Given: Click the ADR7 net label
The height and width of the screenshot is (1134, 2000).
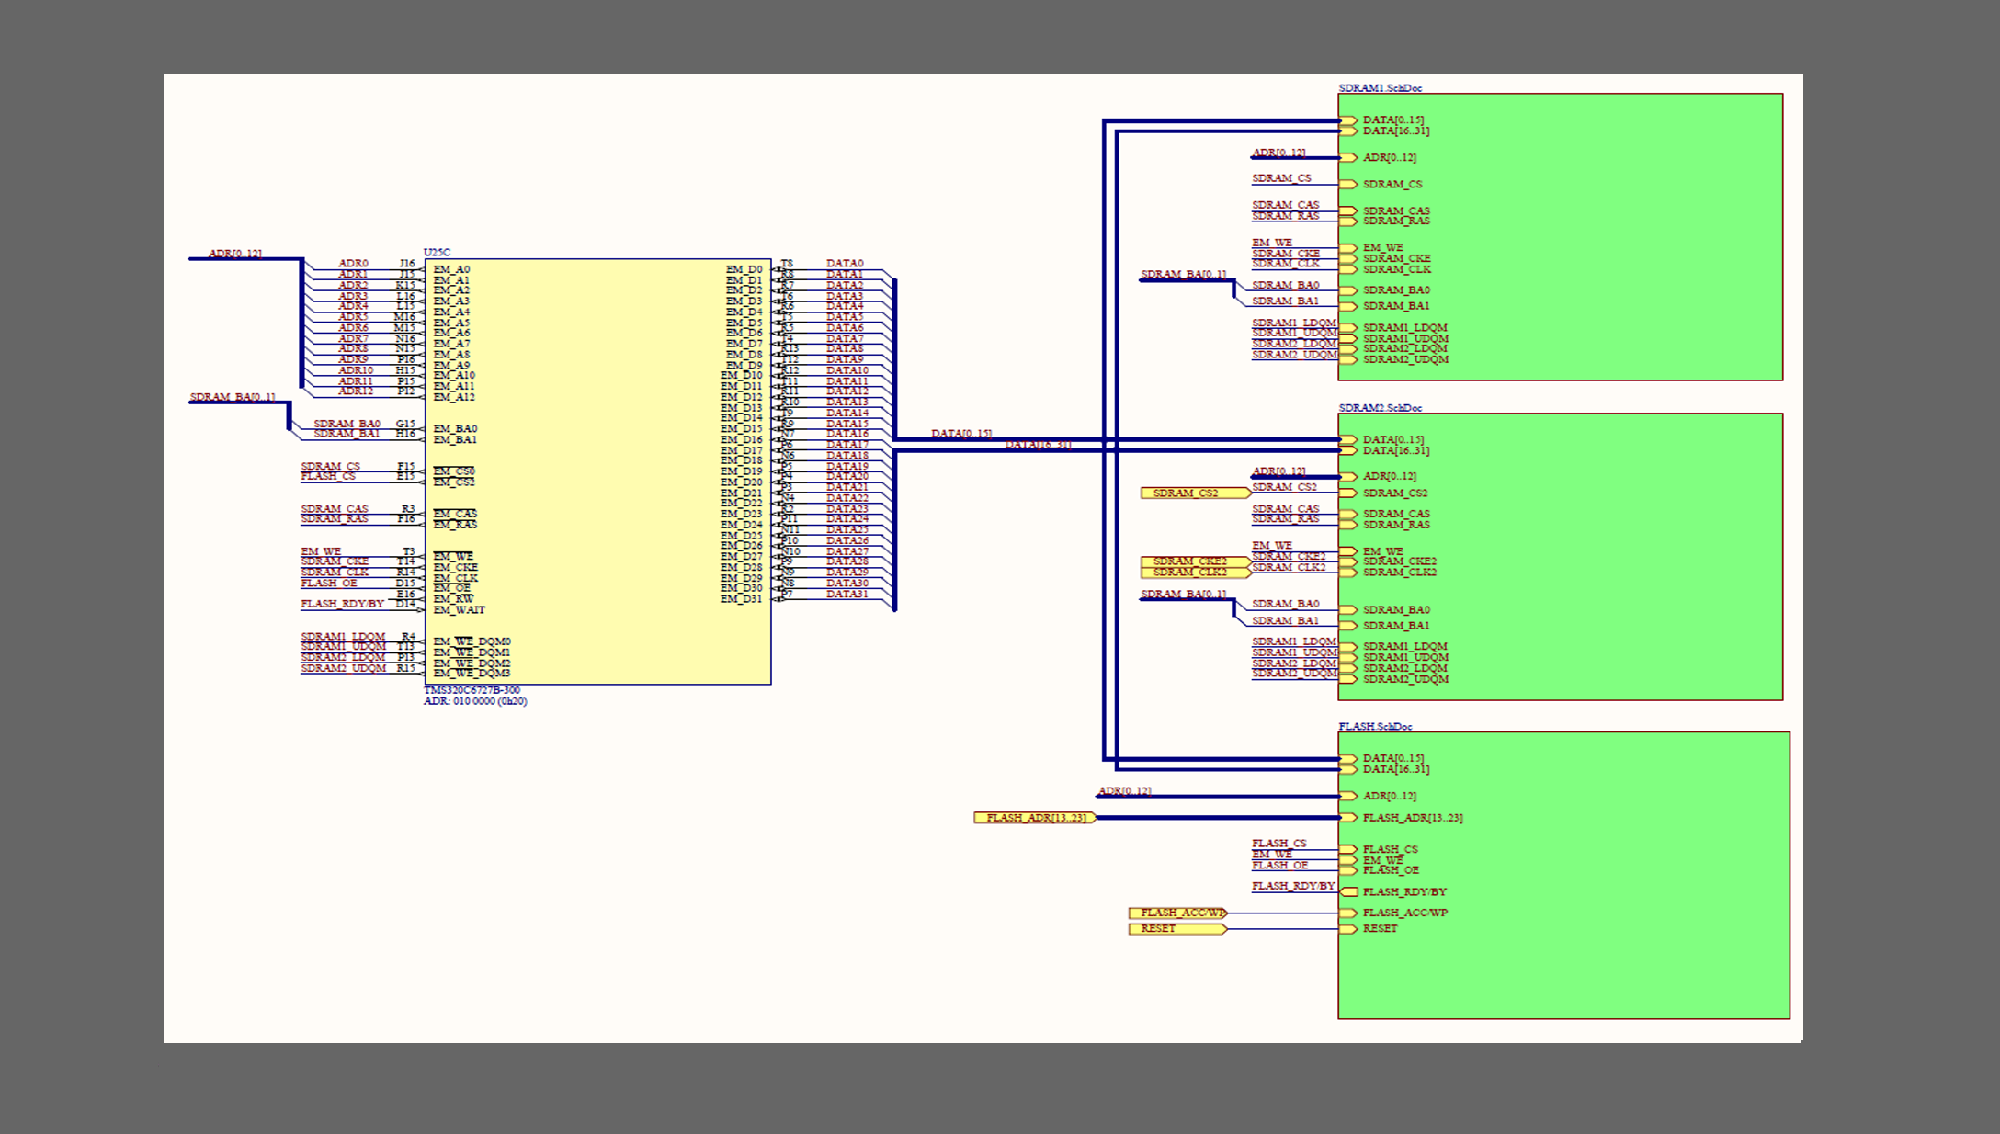Looking at the screenshot, I should point(353,339).
